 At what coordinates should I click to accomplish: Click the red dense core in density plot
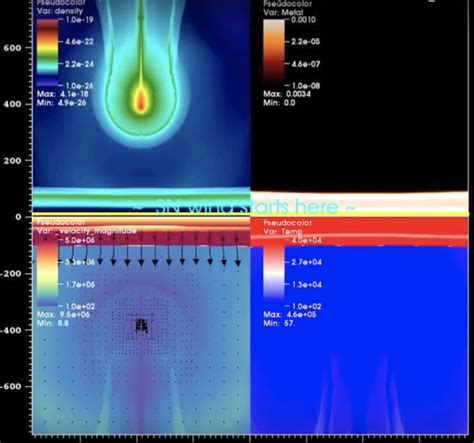[x=141, y=100]
